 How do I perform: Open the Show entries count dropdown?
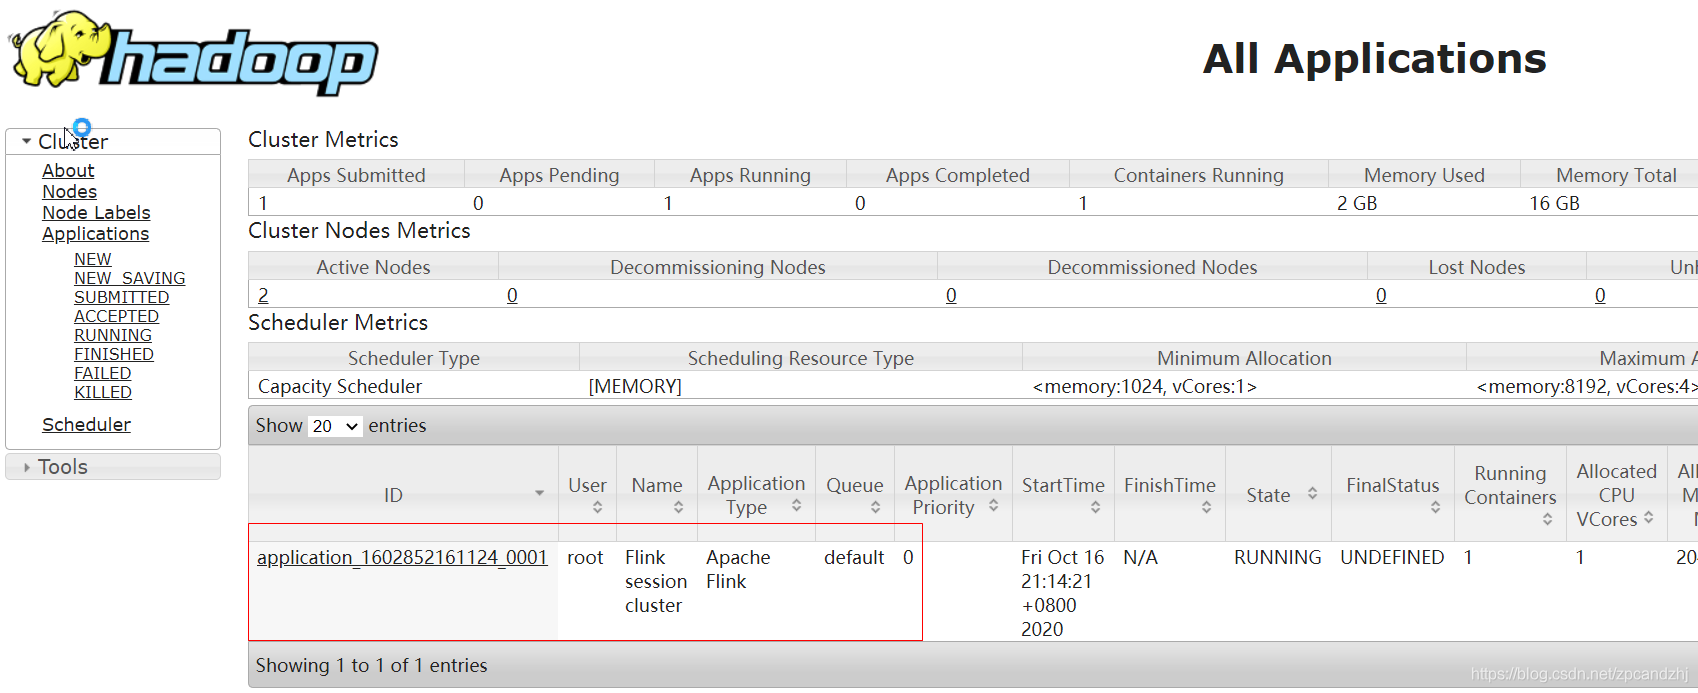click(335, 426)
